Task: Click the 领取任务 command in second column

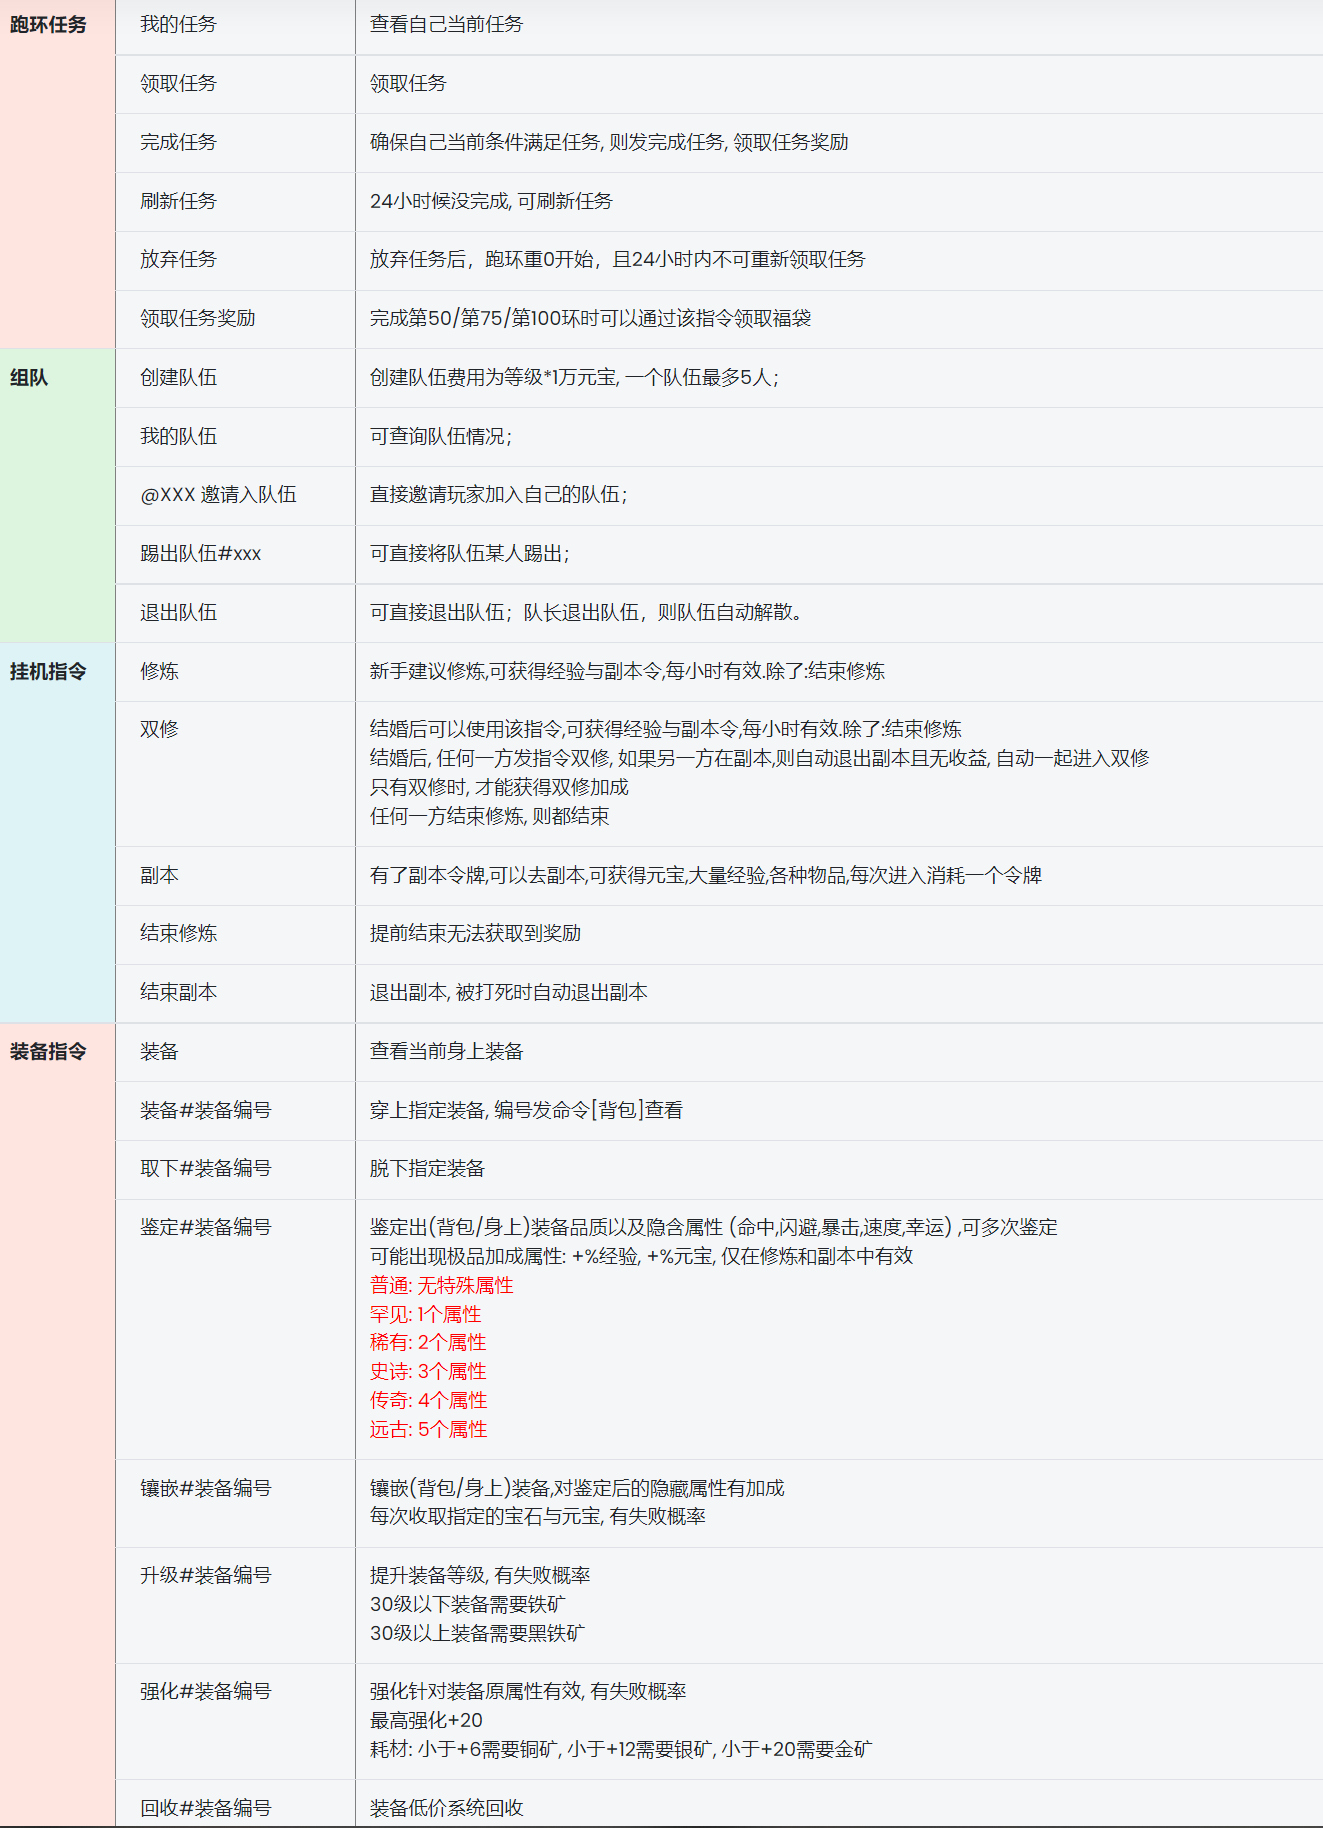Action: pos(235,84)
